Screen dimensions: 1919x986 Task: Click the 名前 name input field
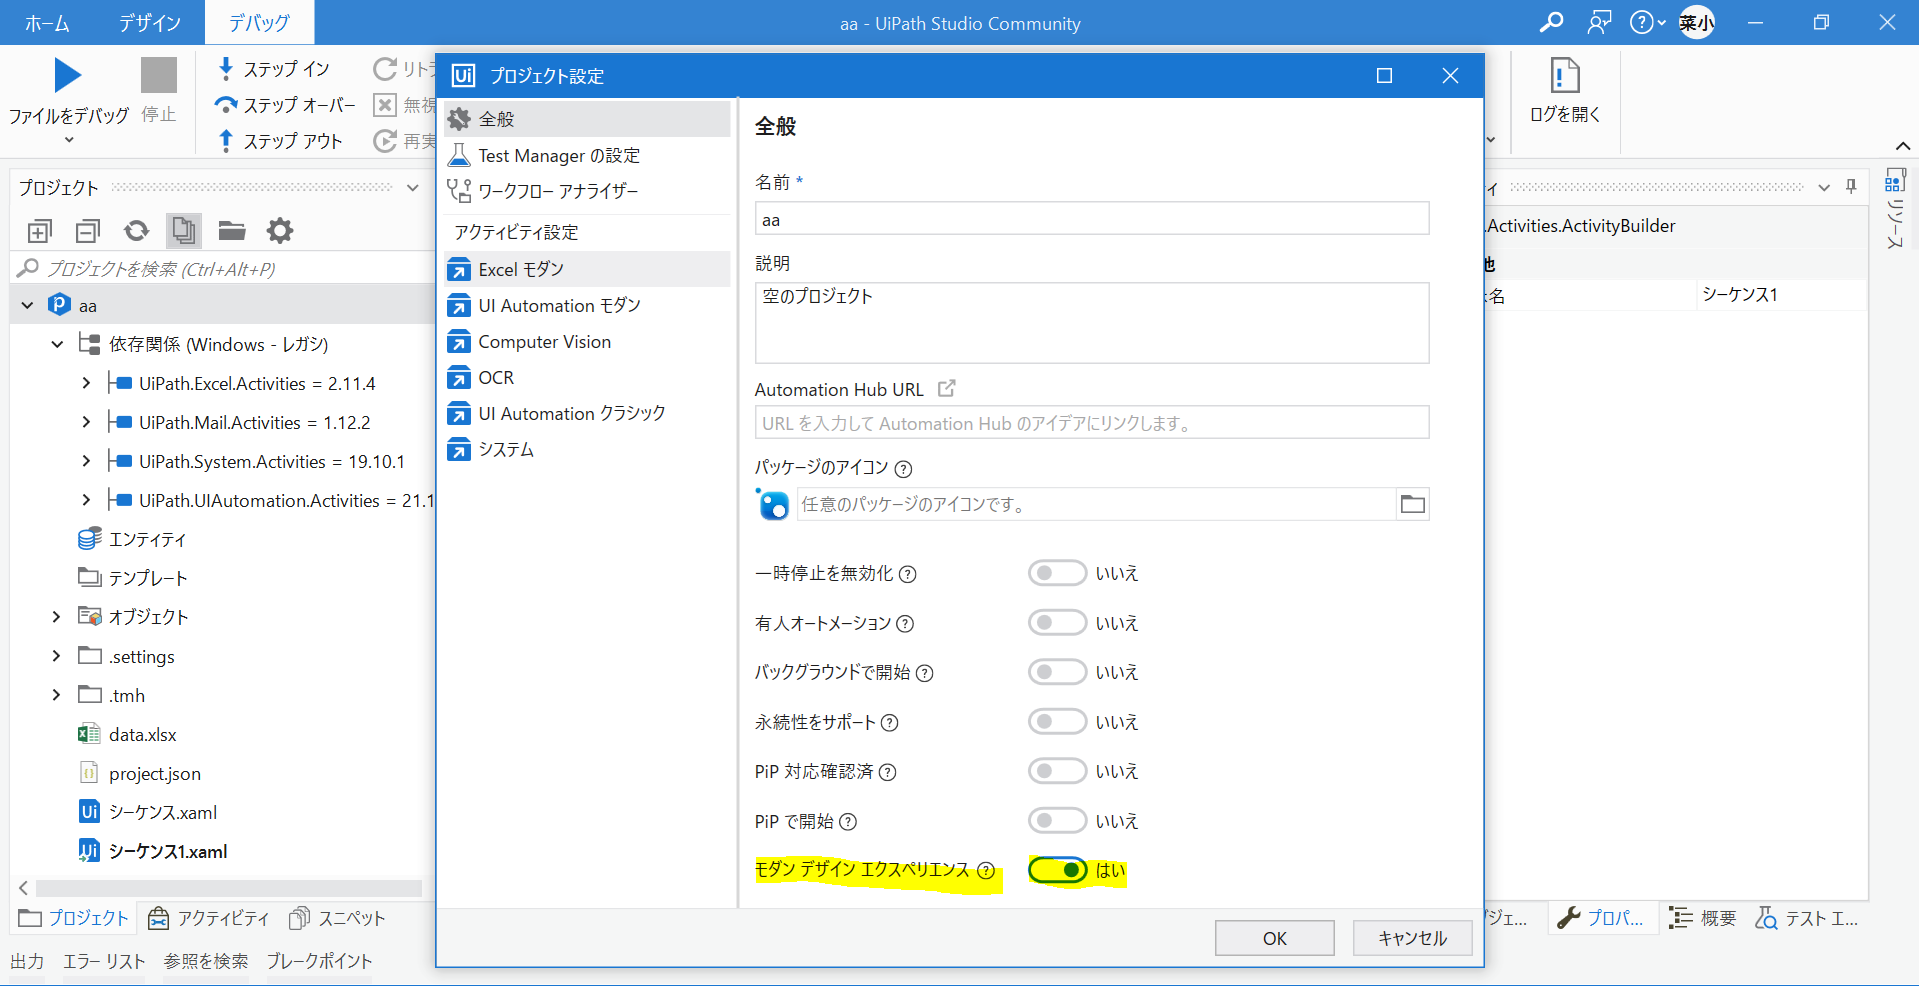point(1091,219)
